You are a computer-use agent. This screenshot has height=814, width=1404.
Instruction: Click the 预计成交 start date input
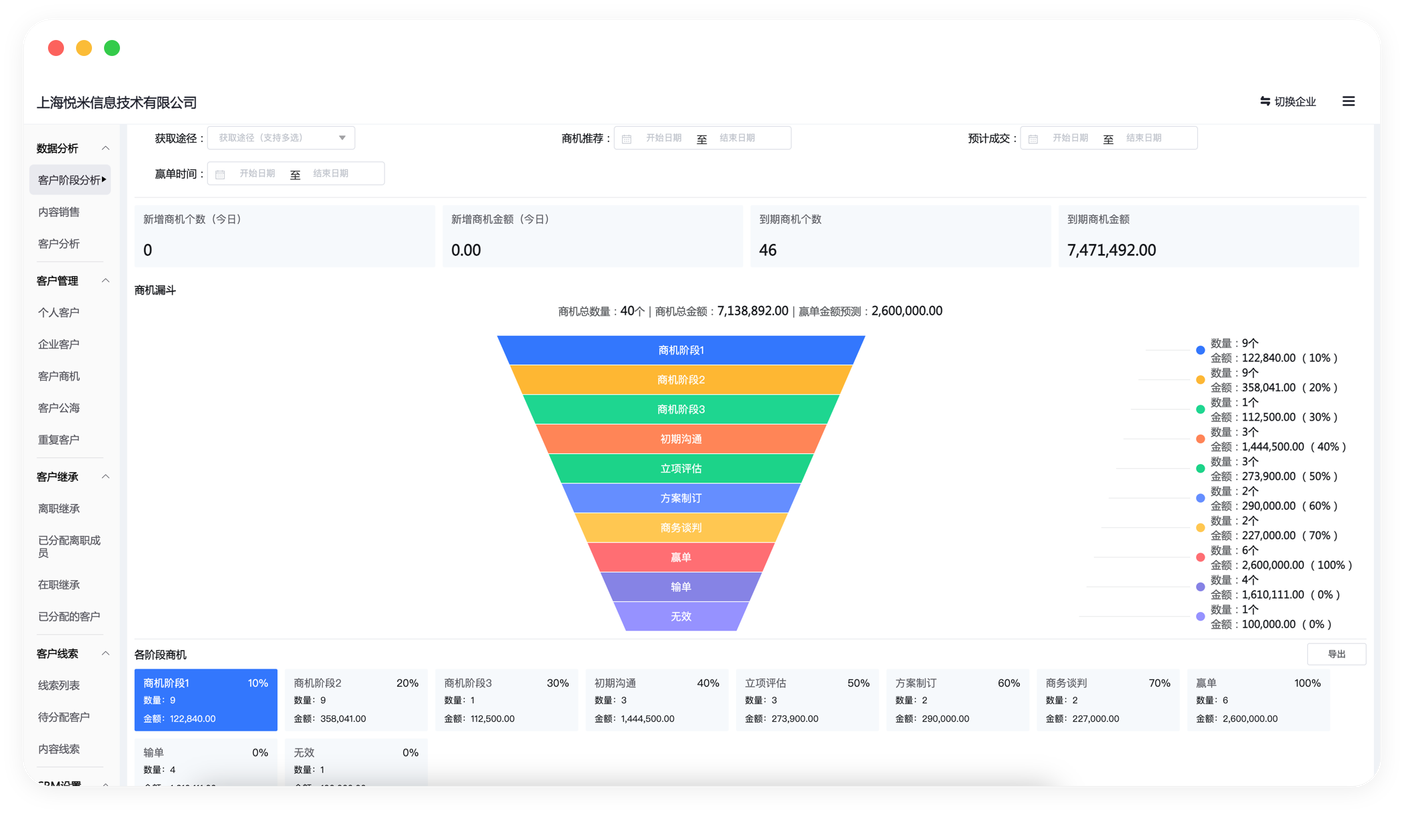point(1069,138)
